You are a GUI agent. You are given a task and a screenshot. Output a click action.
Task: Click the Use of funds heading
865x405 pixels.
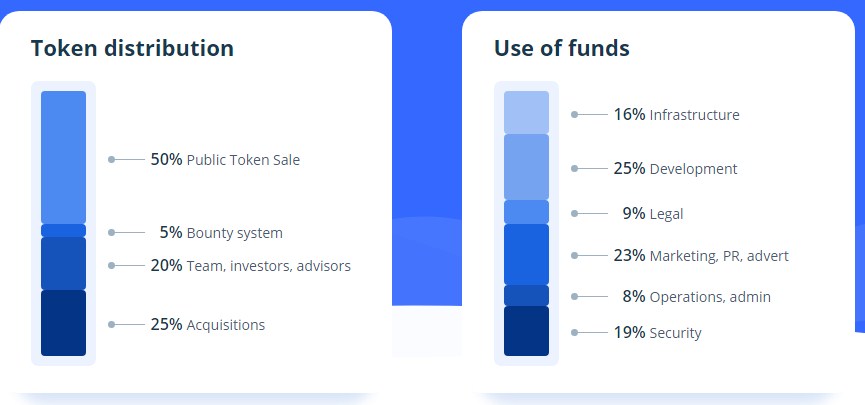click(x=562, y=48)
